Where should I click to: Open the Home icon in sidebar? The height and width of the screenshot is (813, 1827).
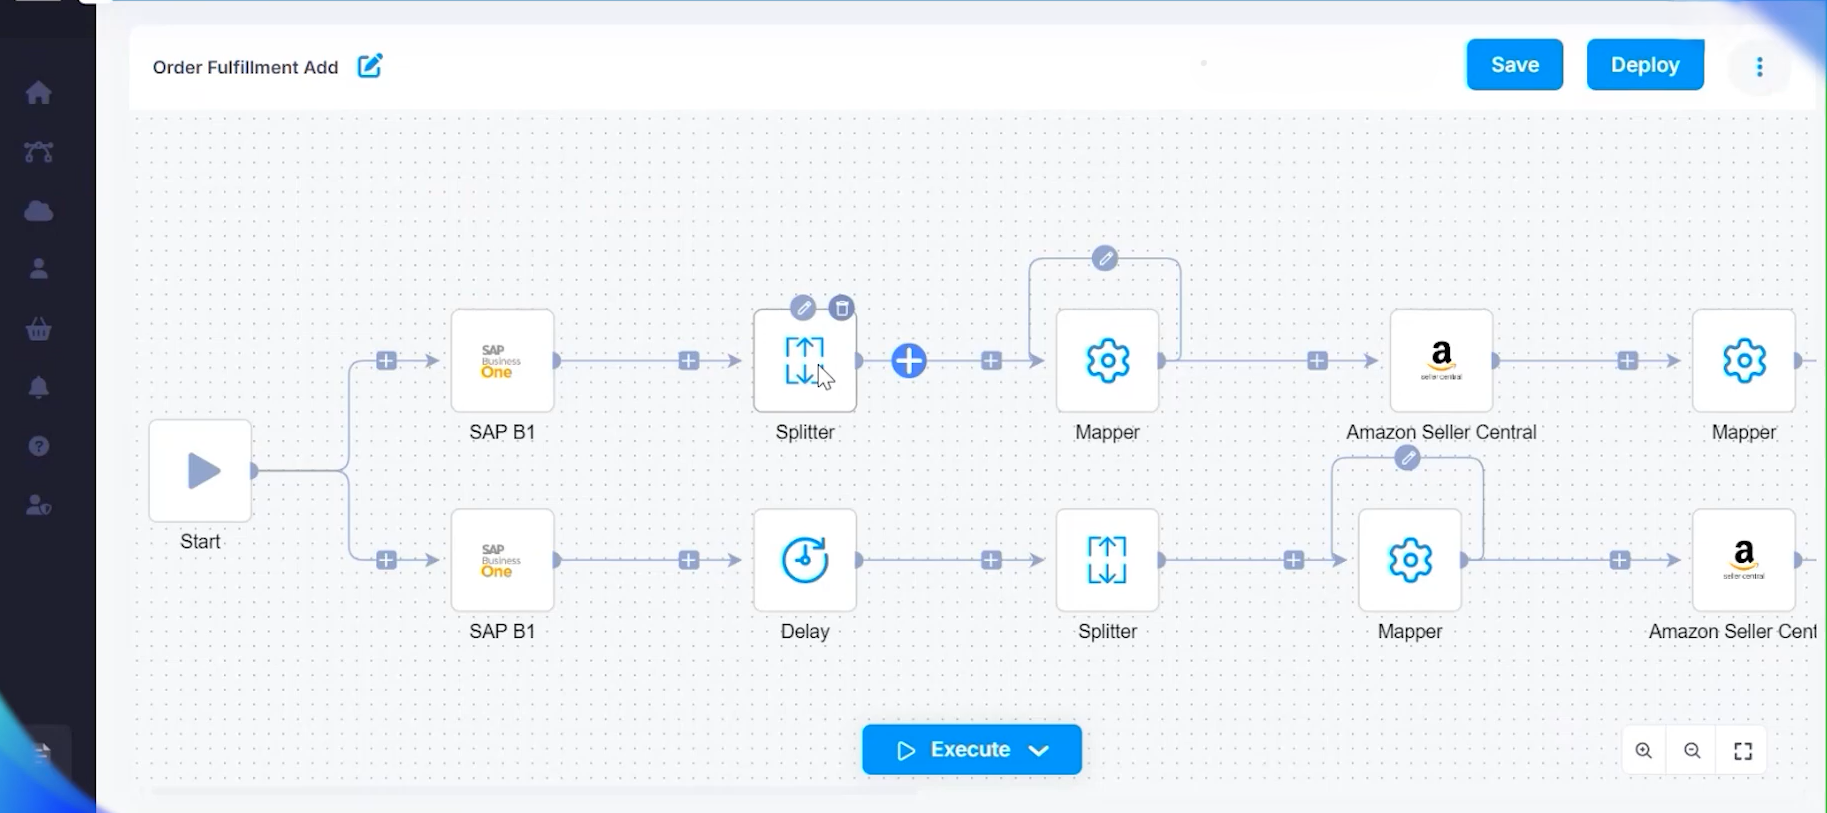coord(39,93)
